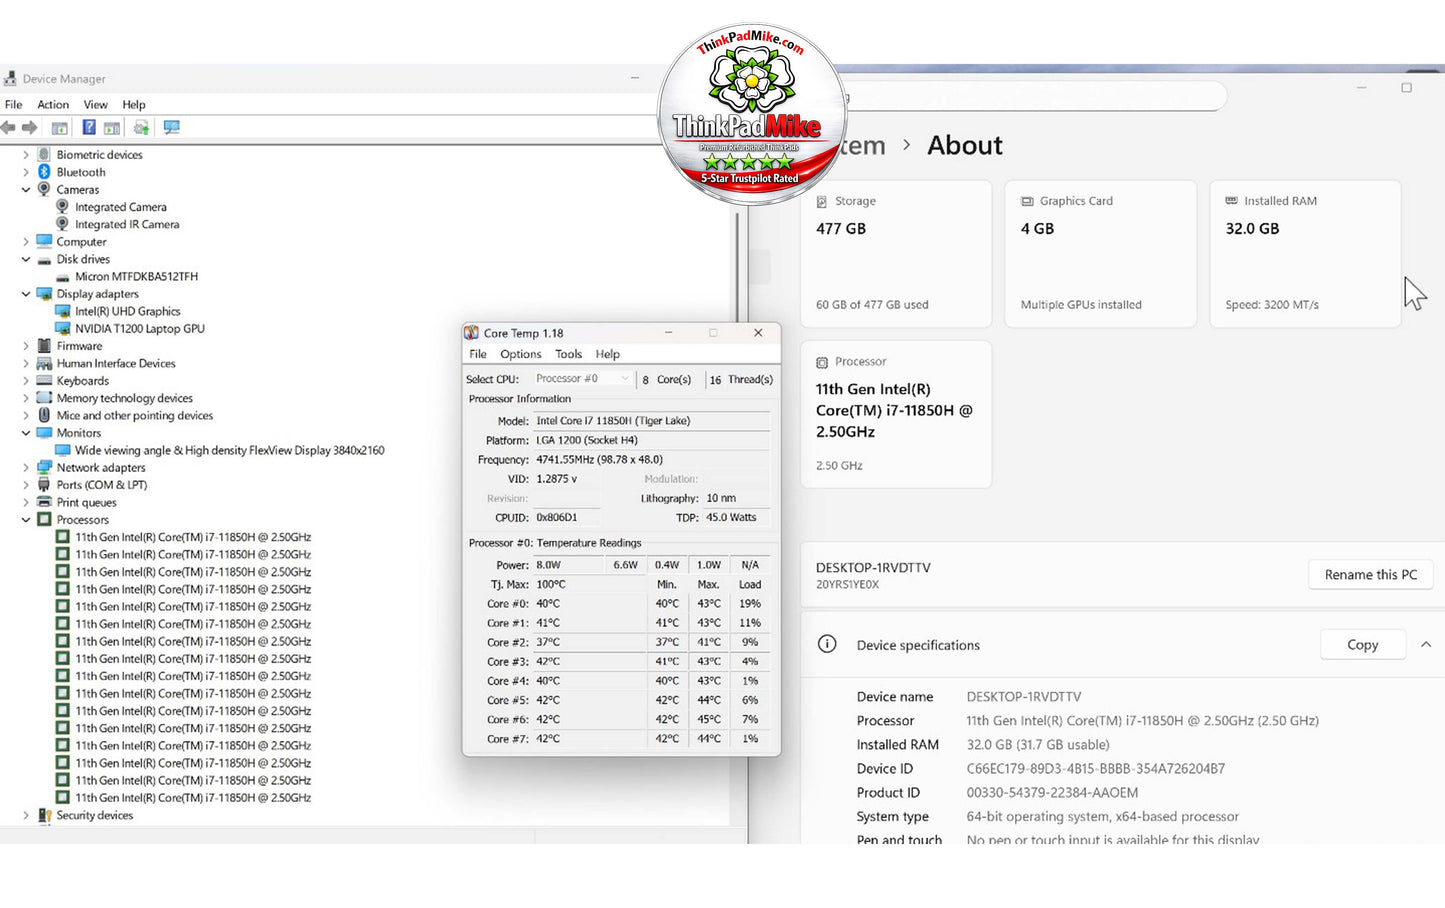The width and height of the screenshot is (1445, 908).
Task: Collapse the Monitors tree node
Action: pyautogui.click(x=26, y=433)
